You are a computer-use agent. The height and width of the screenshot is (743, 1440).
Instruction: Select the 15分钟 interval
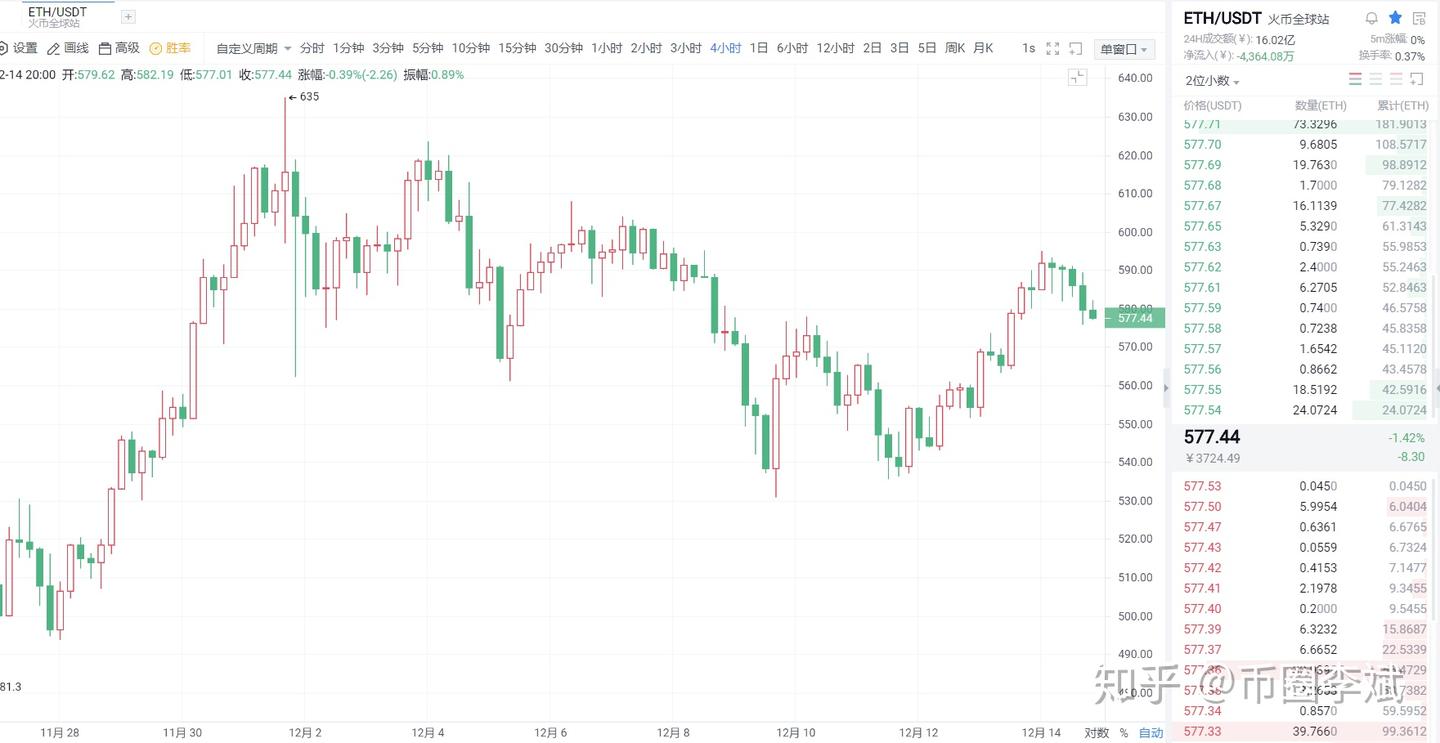coord(517,48)
